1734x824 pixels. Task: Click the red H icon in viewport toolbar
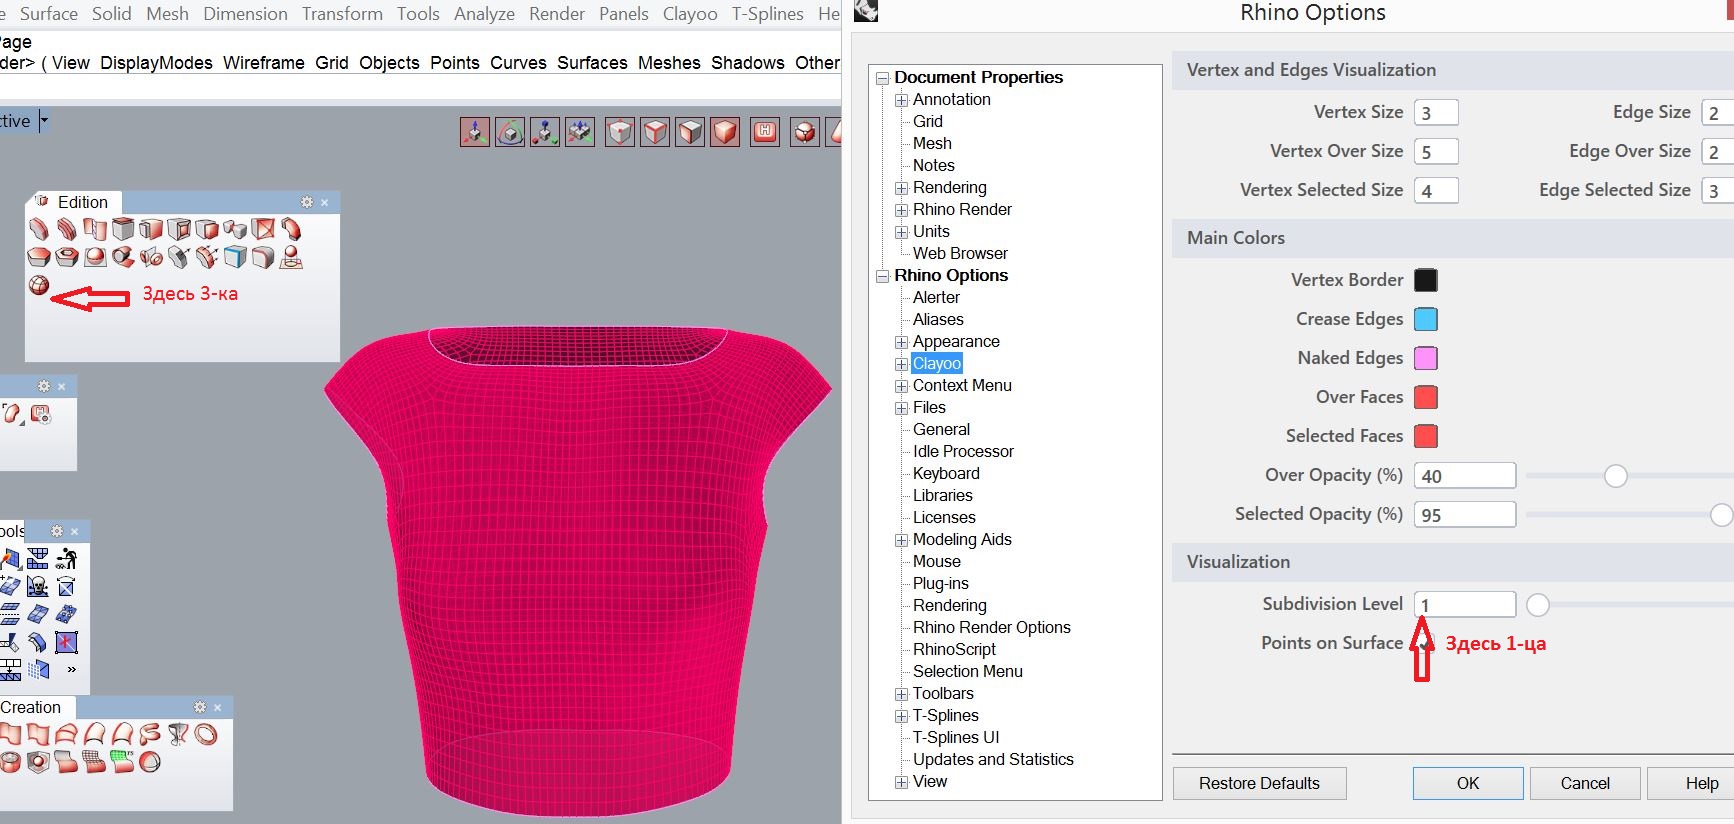[765, 132]
